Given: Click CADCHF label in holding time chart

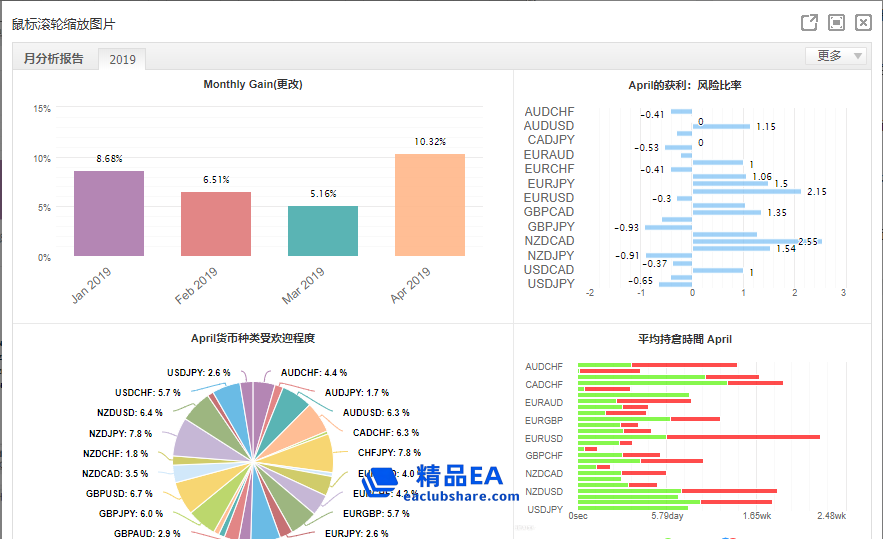Looking at the screenshot, I should [x=544, y=385].
